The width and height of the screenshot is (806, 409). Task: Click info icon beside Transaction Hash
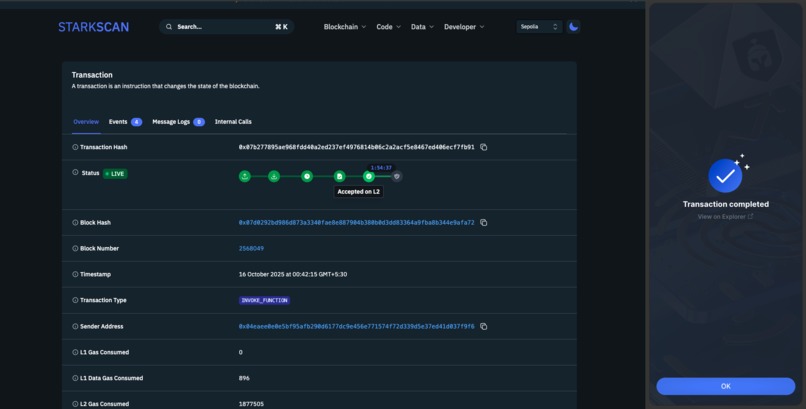click(x=75, y=147)
